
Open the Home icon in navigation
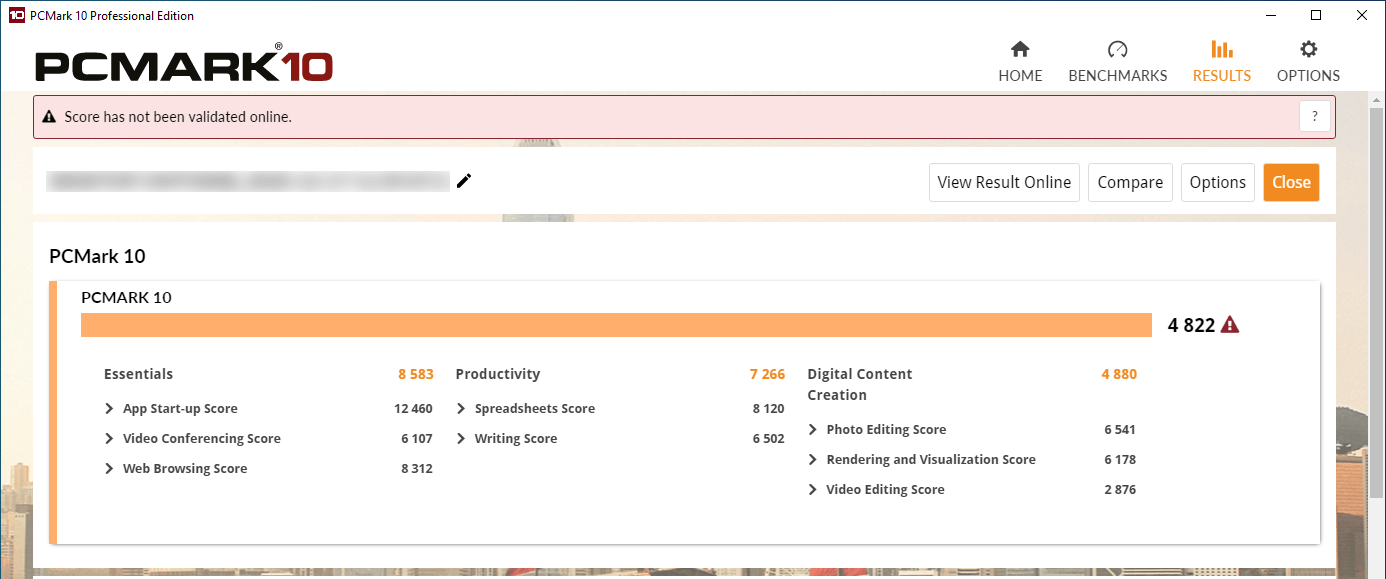pos(1020,49)
